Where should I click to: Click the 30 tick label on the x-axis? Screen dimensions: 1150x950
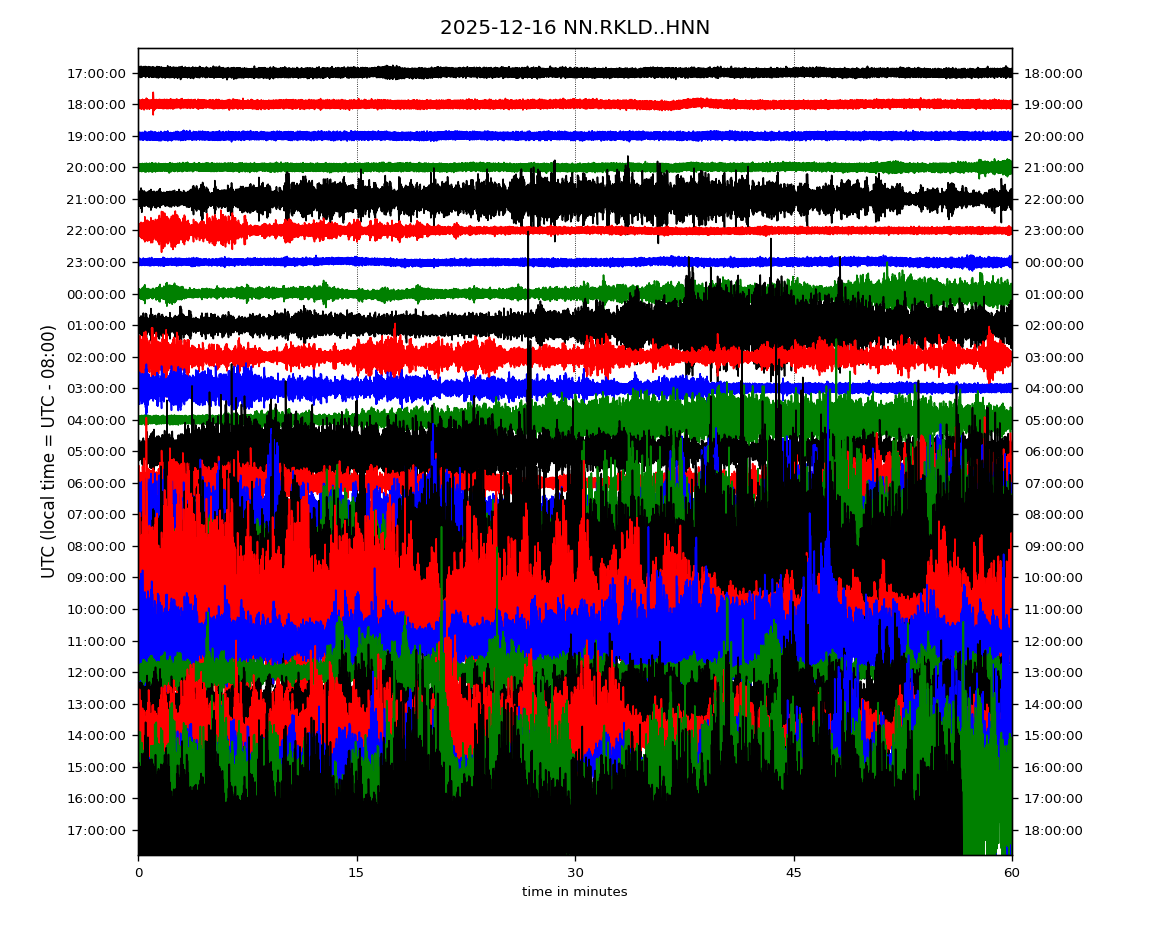[575, 873]
